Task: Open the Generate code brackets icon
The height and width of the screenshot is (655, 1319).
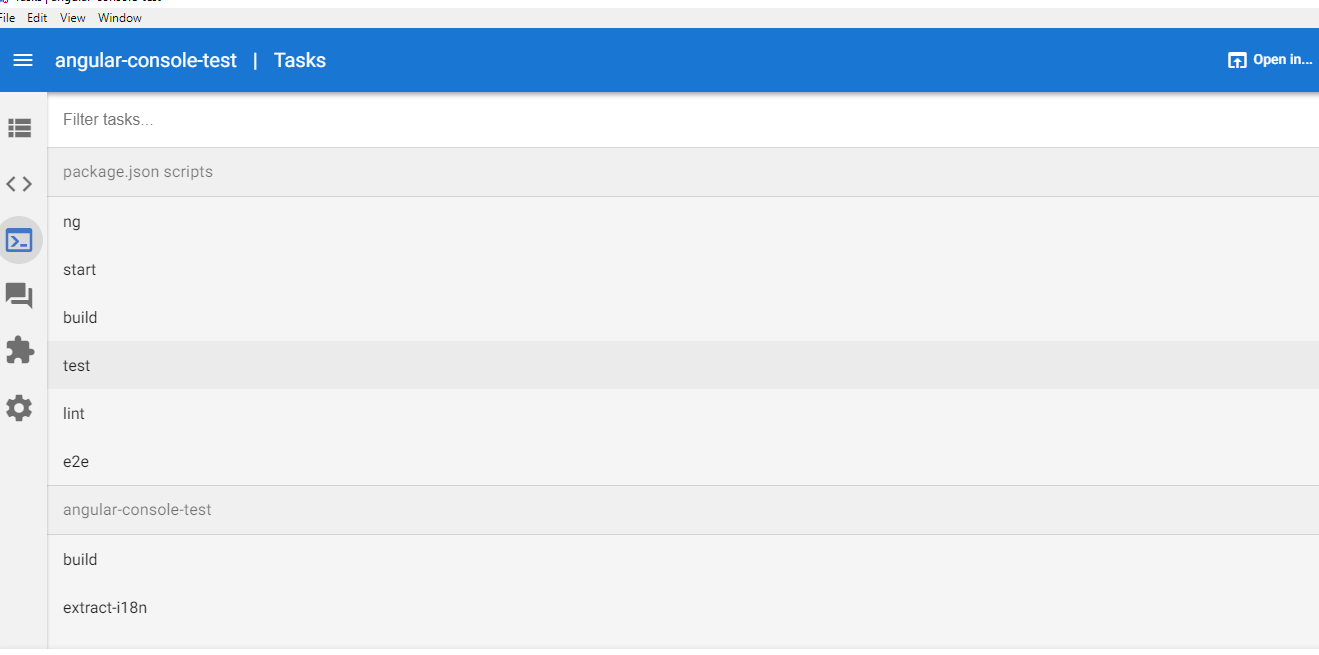Action: (19, 184)
